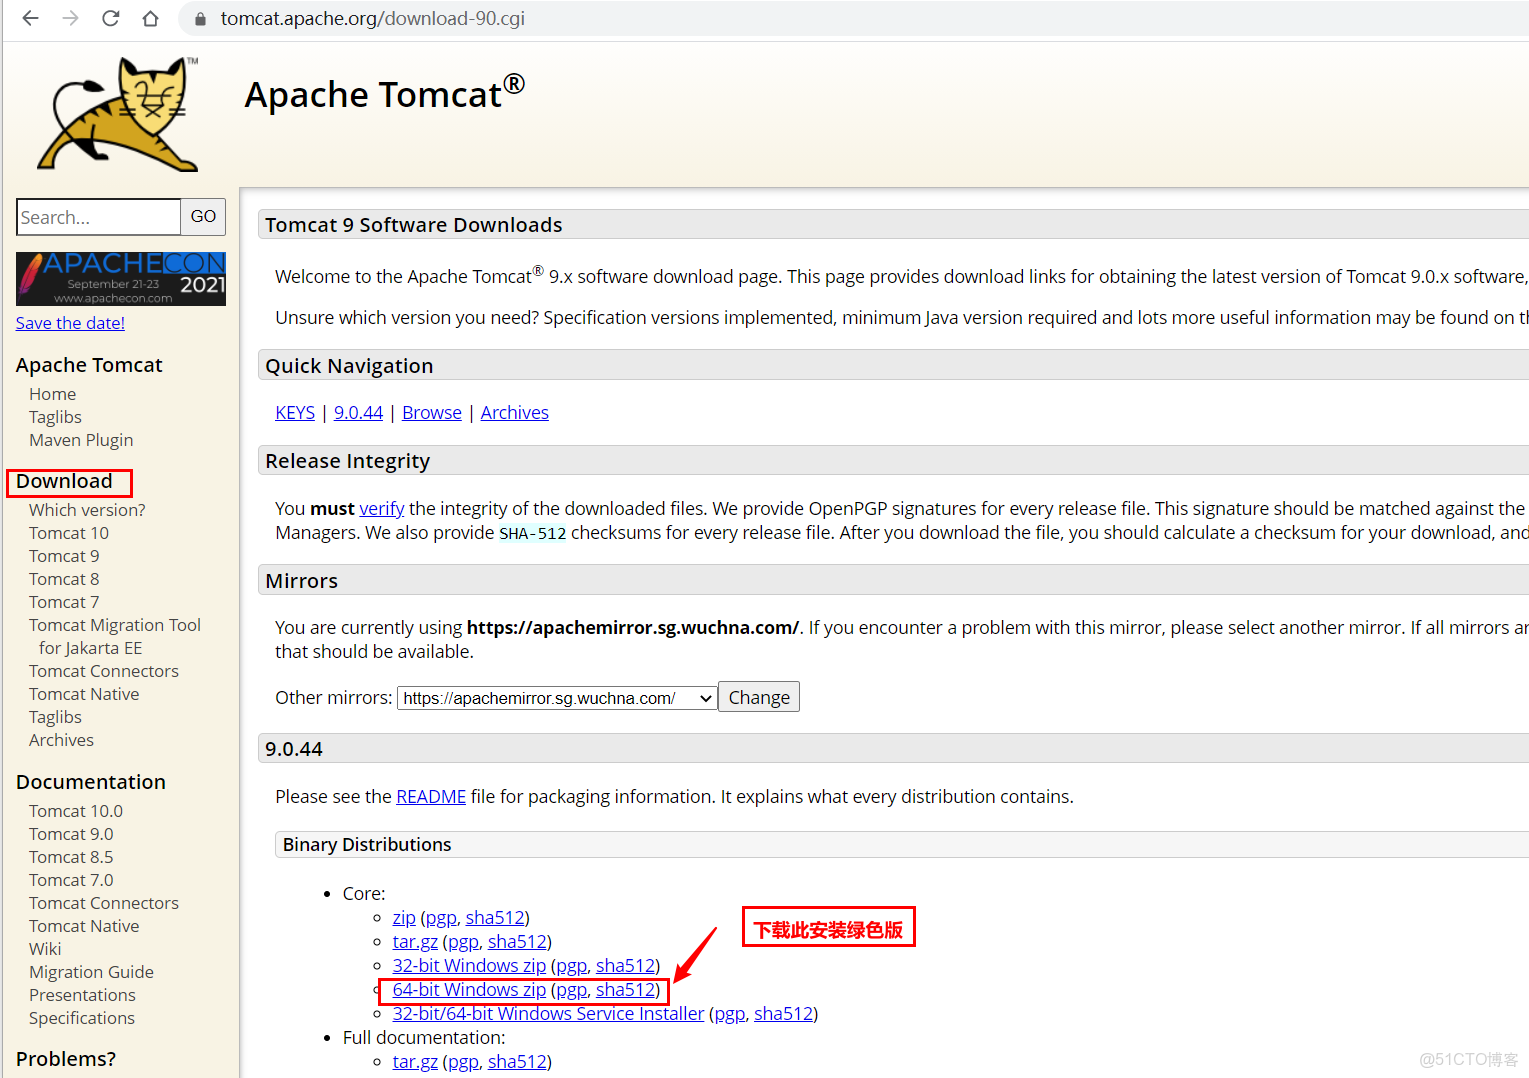Jump to 9.0.44 via Quick Navigation link
Image resolution: width=1529 pixels, height=1078 pixels.
pos(358,412)
